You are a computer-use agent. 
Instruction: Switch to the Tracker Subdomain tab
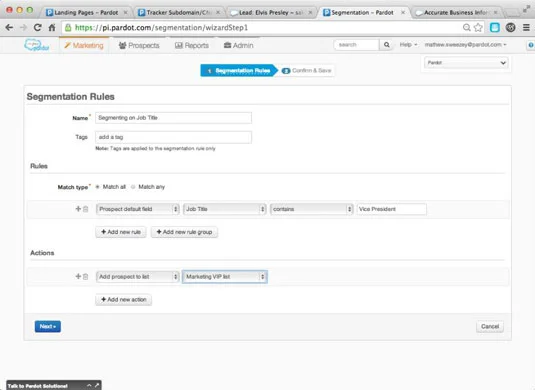[x=179, y=12]
